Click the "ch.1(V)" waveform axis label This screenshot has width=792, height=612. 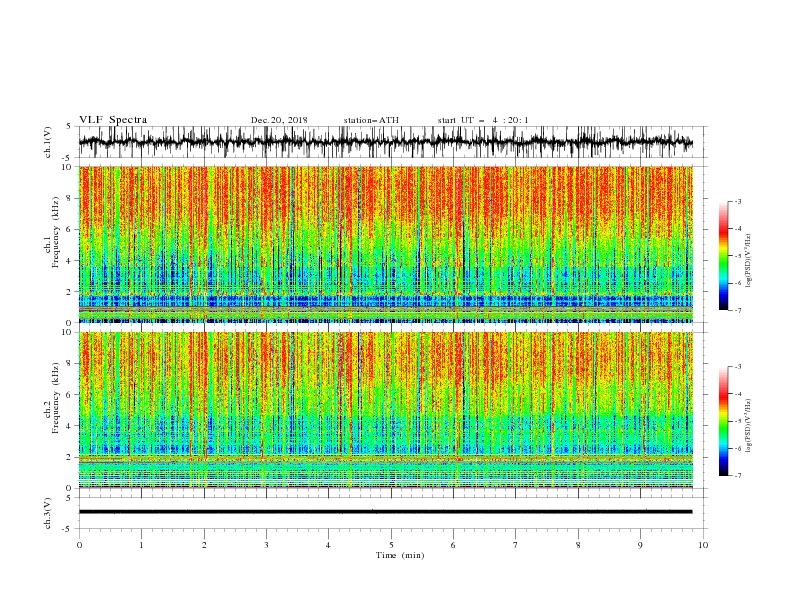tap(48, 142)
